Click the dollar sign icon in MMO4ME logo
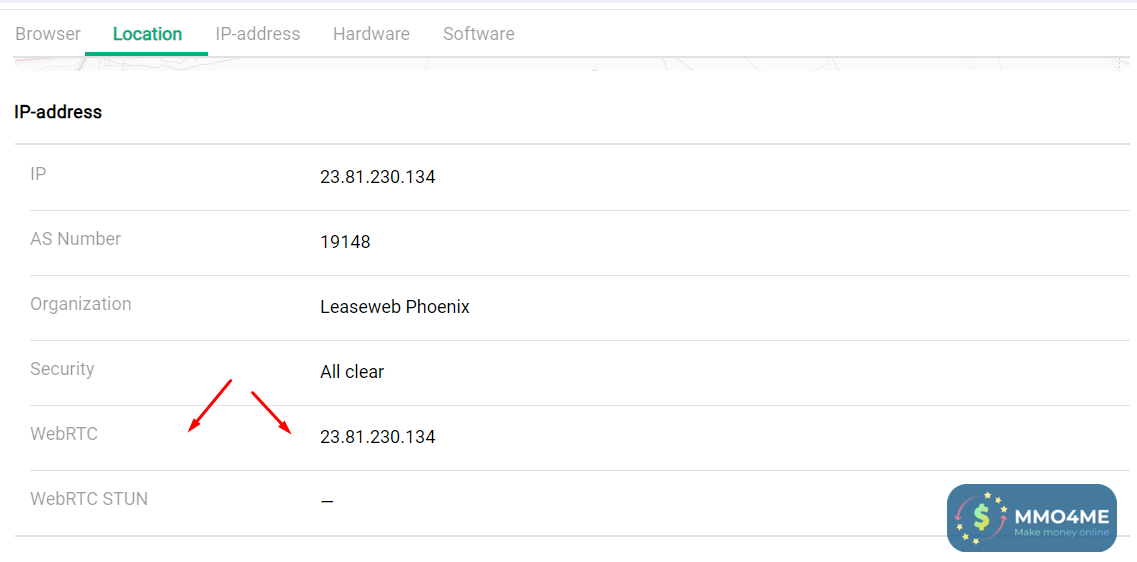Image resolution: width=1137 pixels, height=562 pixels. [981, 517]
